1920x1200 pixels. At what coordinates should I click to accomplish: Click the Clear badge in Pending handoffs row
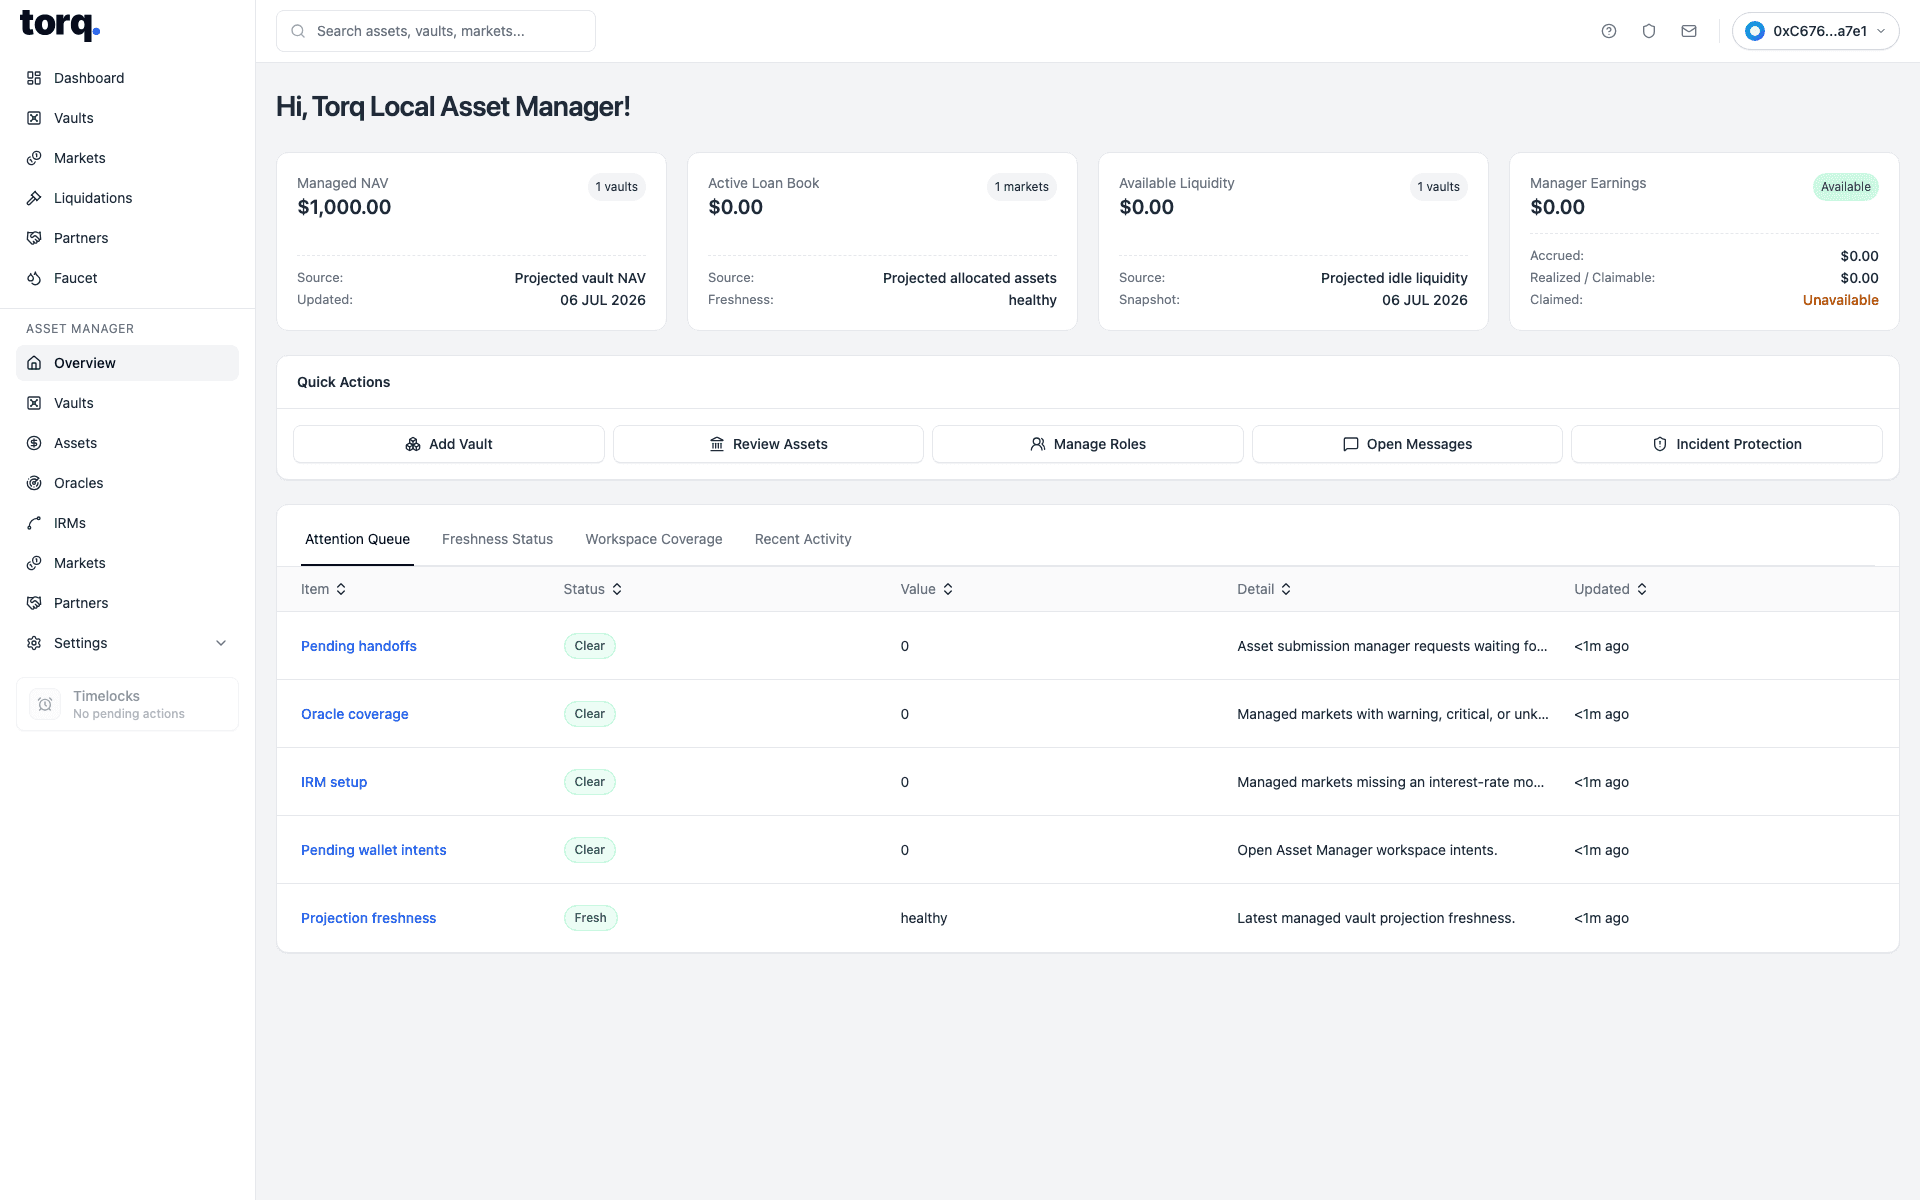tap(590, 646)
